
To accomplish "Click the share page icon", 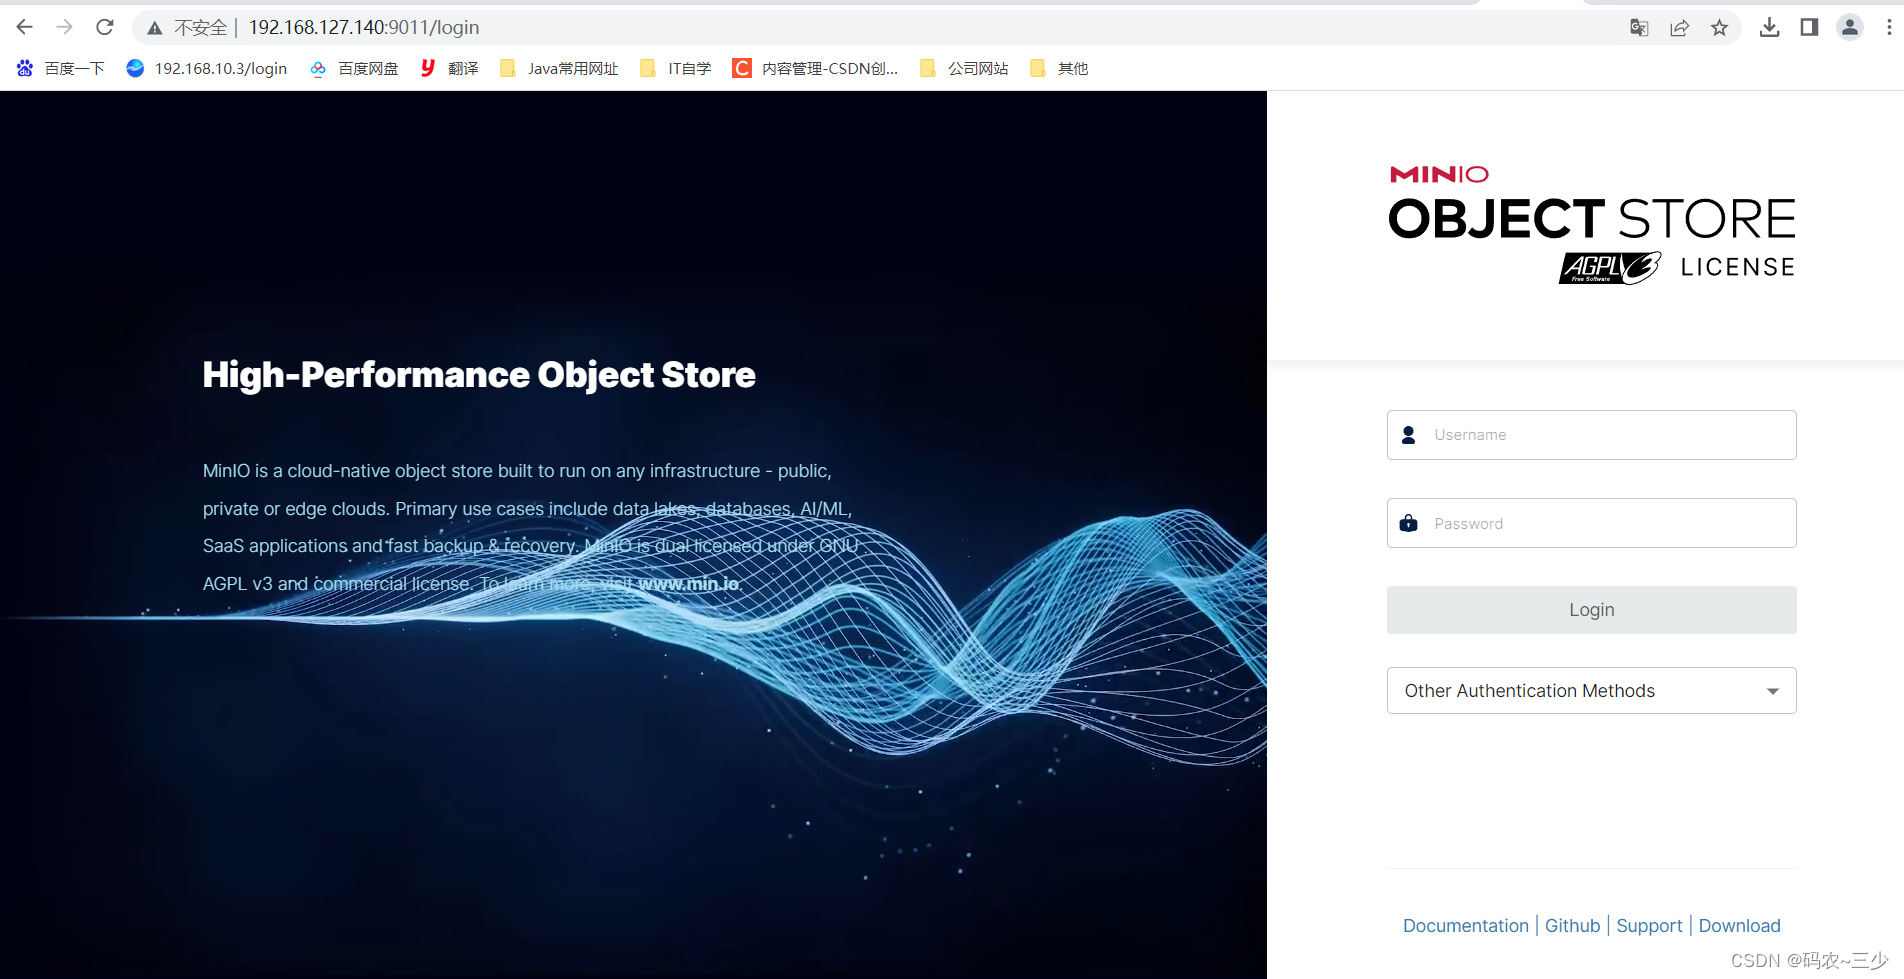I will click(x=1679, y=28).
